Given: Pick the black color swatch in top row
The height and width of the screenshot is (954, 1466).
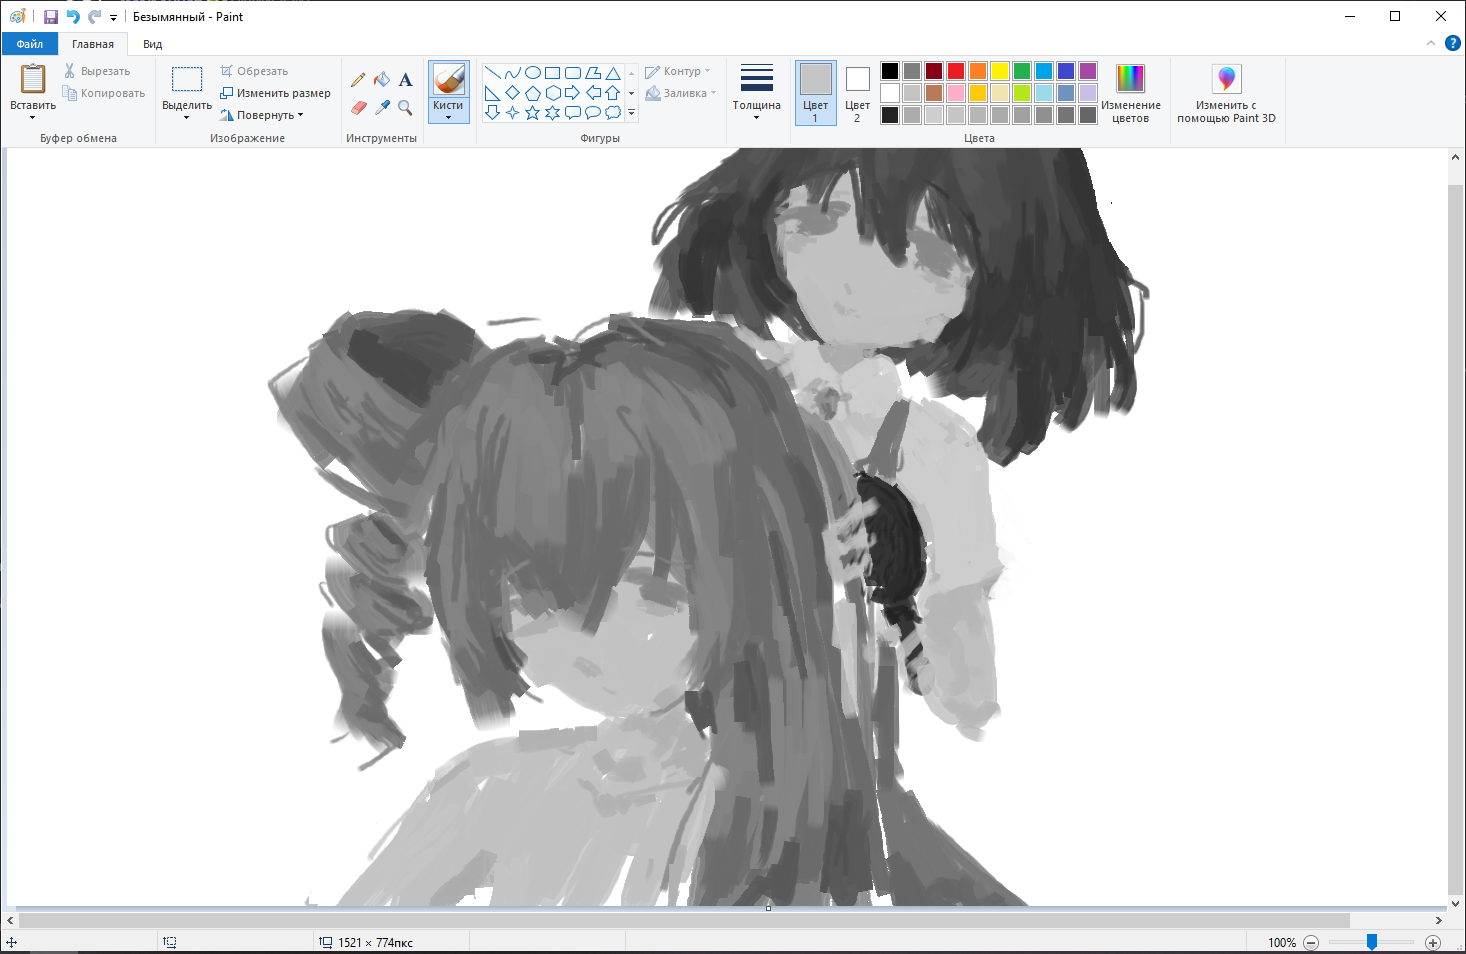Looking at the screenshot, I should point(890,71).
